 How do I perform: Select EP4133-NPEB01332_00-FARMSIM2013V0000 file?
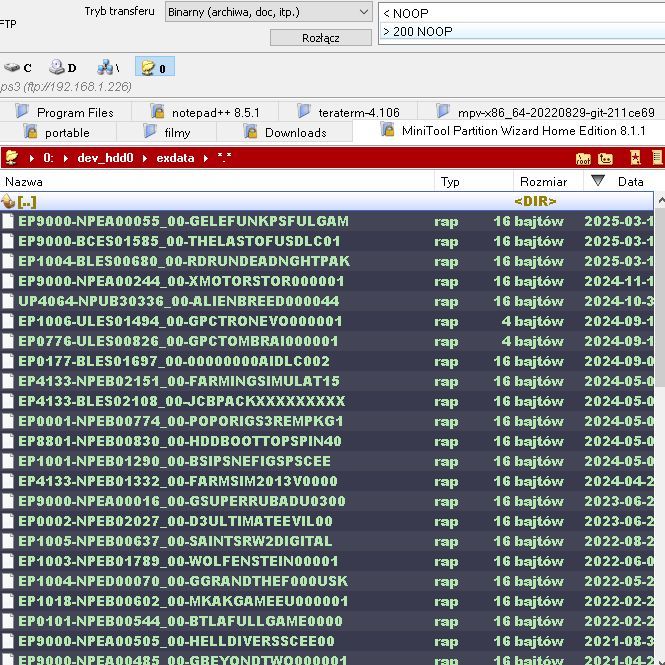(x=327, y=481)
